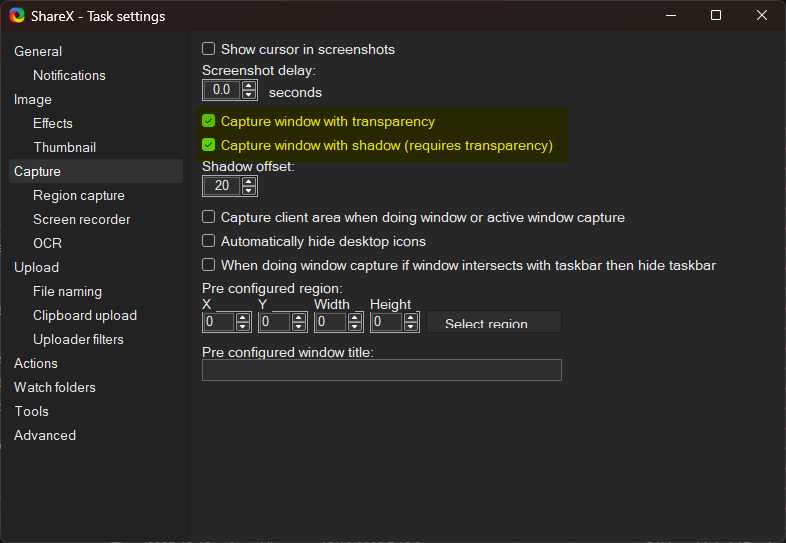Increase Screenshot delay with up arrow
Viewport: 786px width, 543px height.
point(249,86)
